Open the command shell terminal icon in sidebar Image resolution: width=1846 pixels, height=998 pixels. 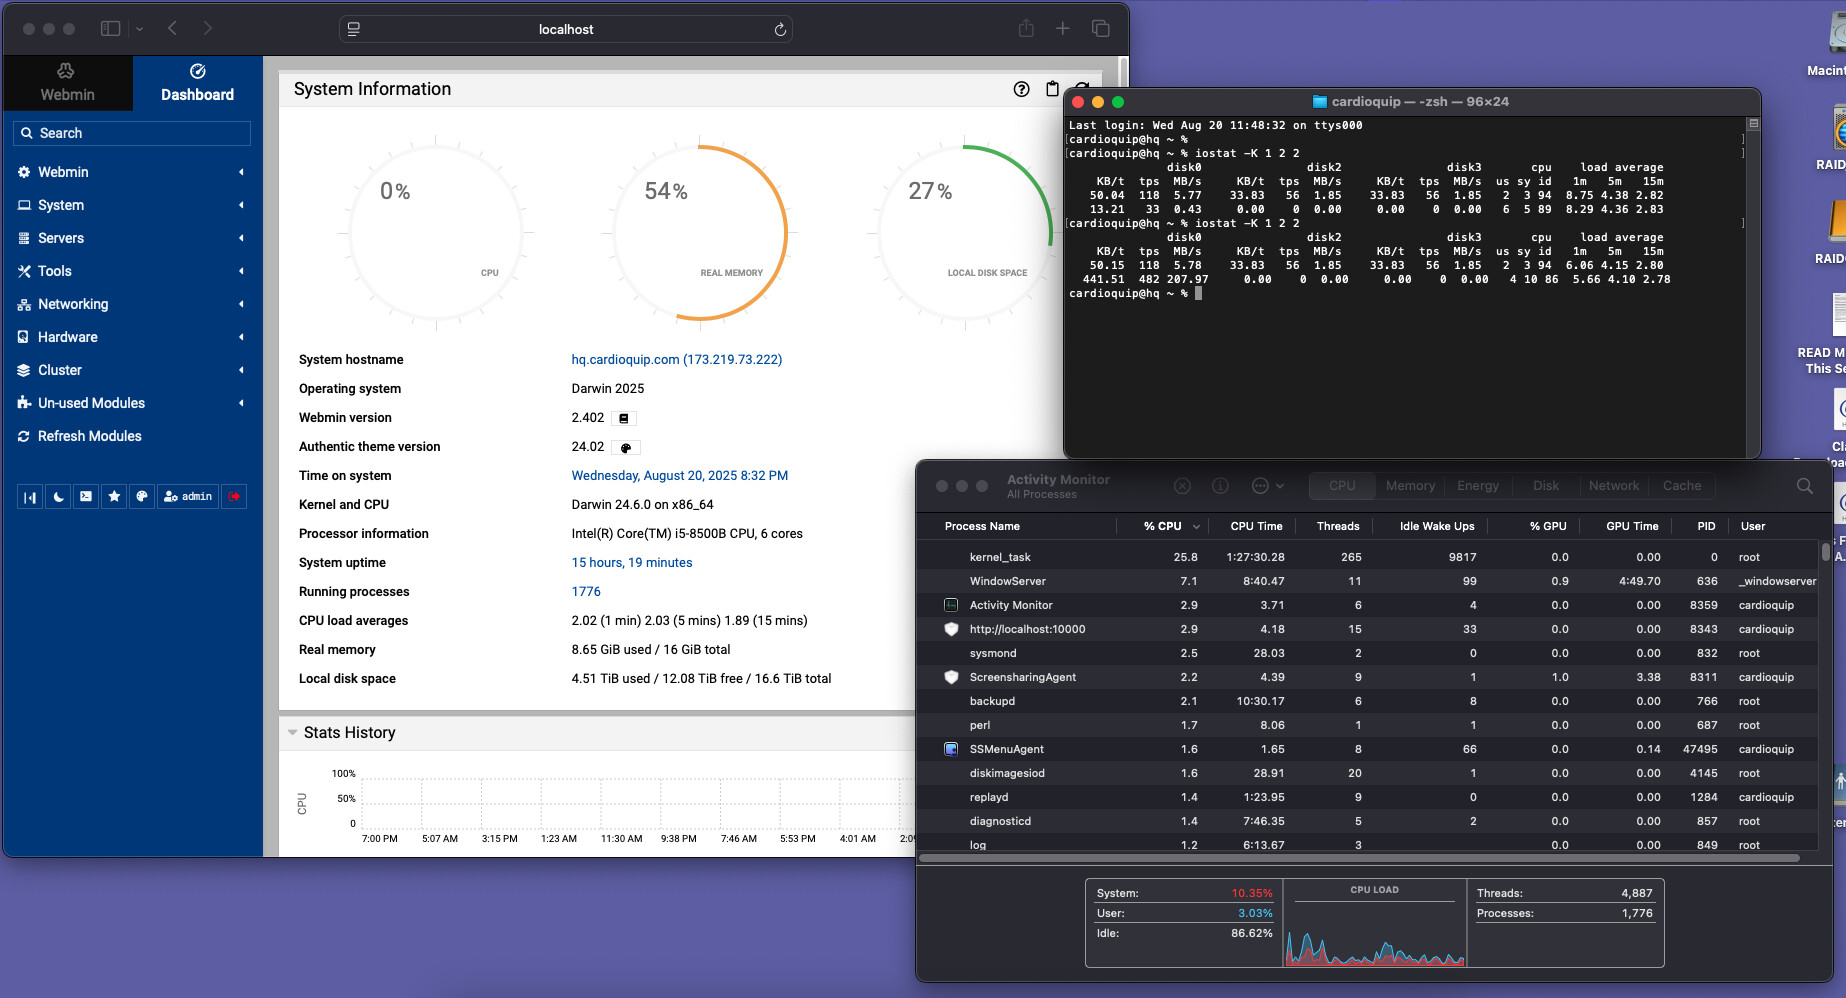tap(86, 497)
